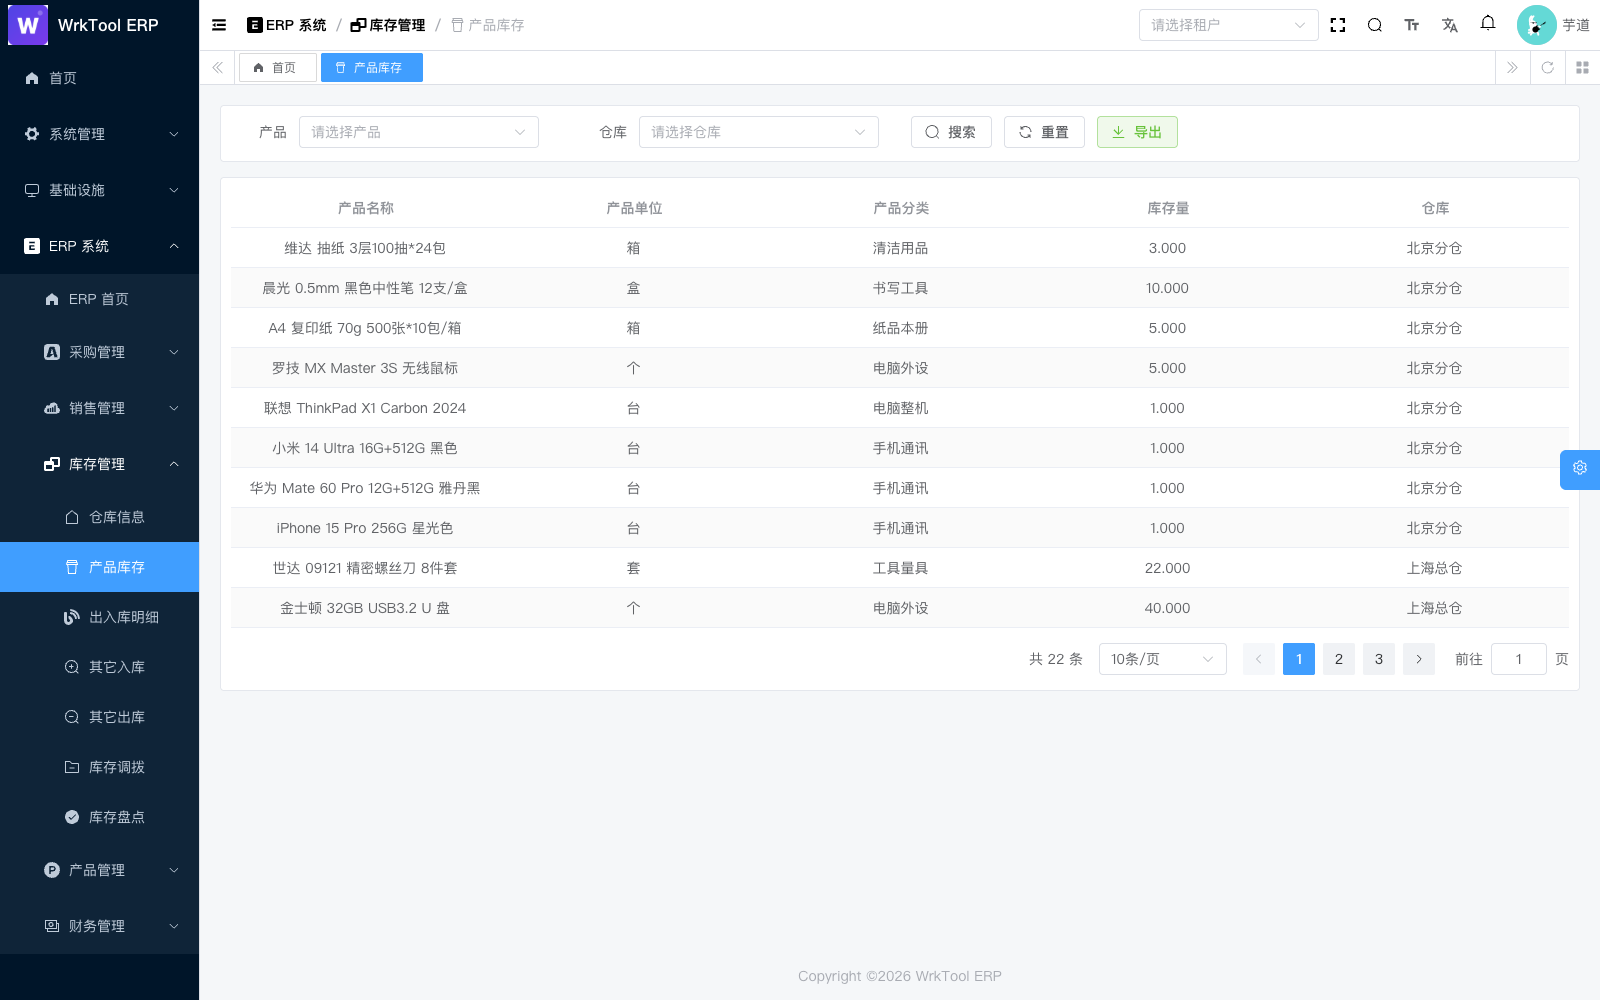Click the green 导出 export button
This screenshot has width=1600, height=1000.
click(x=1137, y=132)
